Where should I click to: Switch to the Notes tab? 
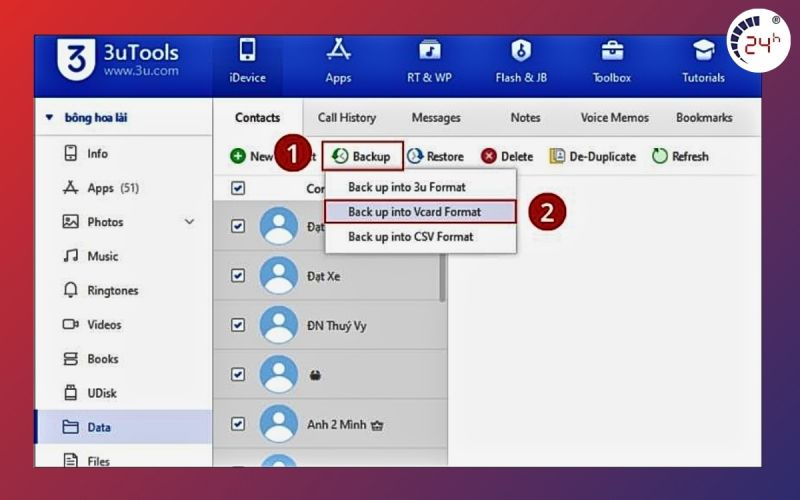click(526, 117)
